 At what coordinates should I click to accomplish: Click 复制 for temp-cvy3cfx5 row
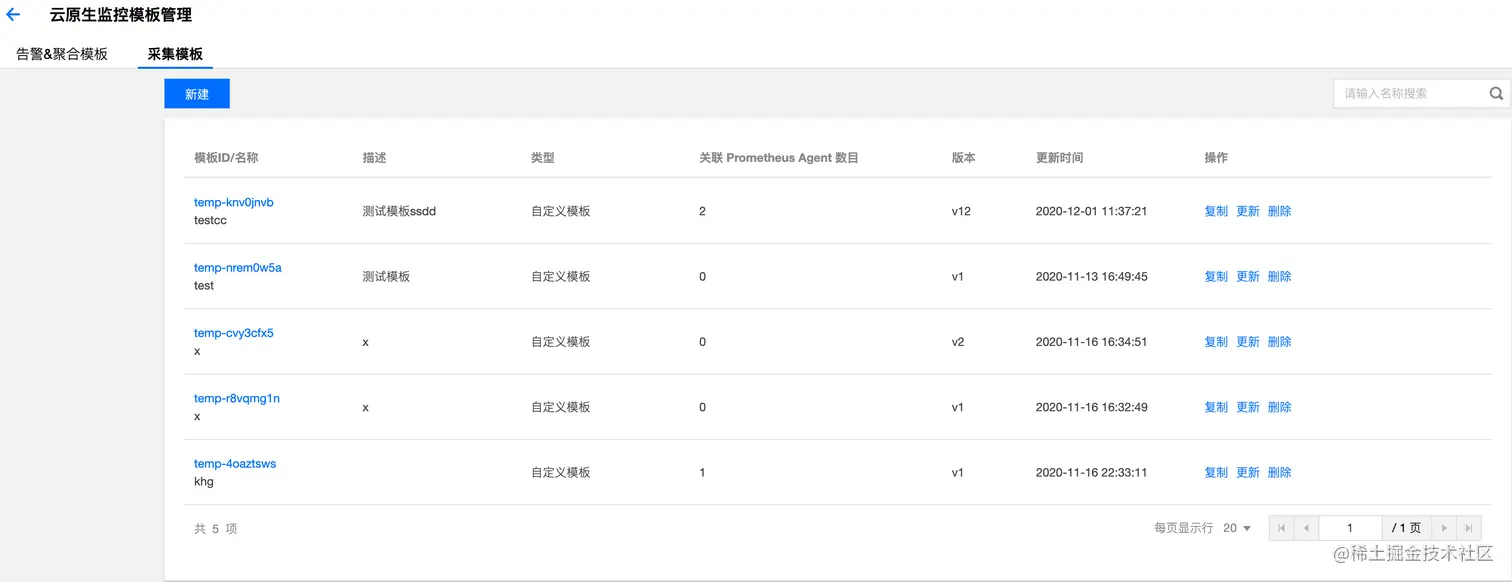[1216, 342]
